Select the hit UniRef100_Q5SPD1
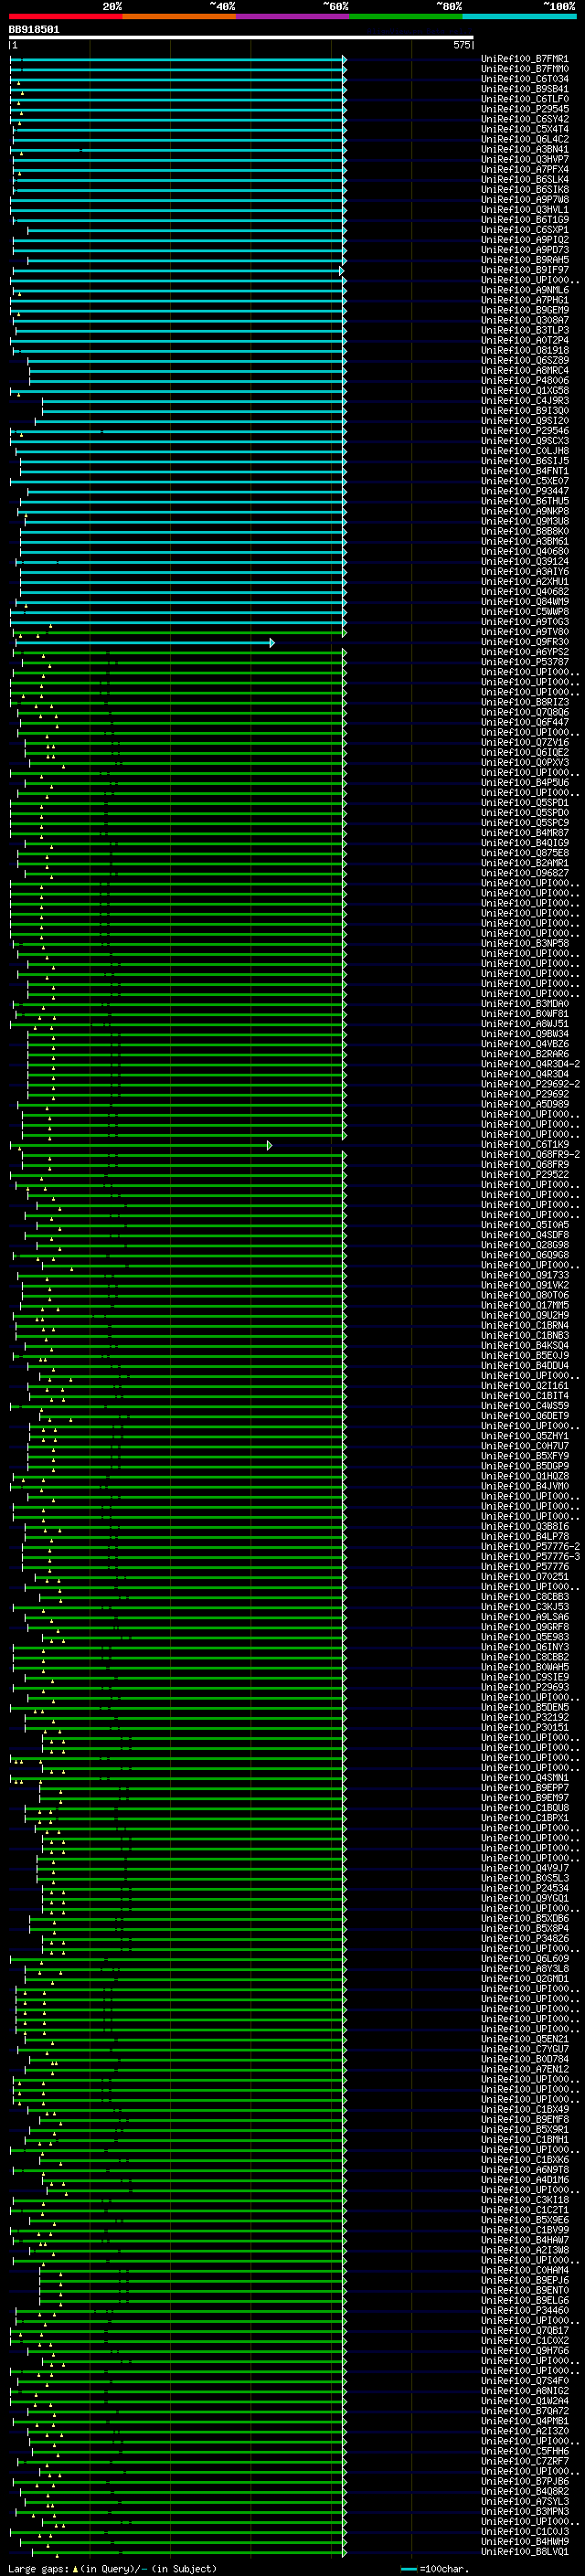585x2576 pixels. [524, 803]
